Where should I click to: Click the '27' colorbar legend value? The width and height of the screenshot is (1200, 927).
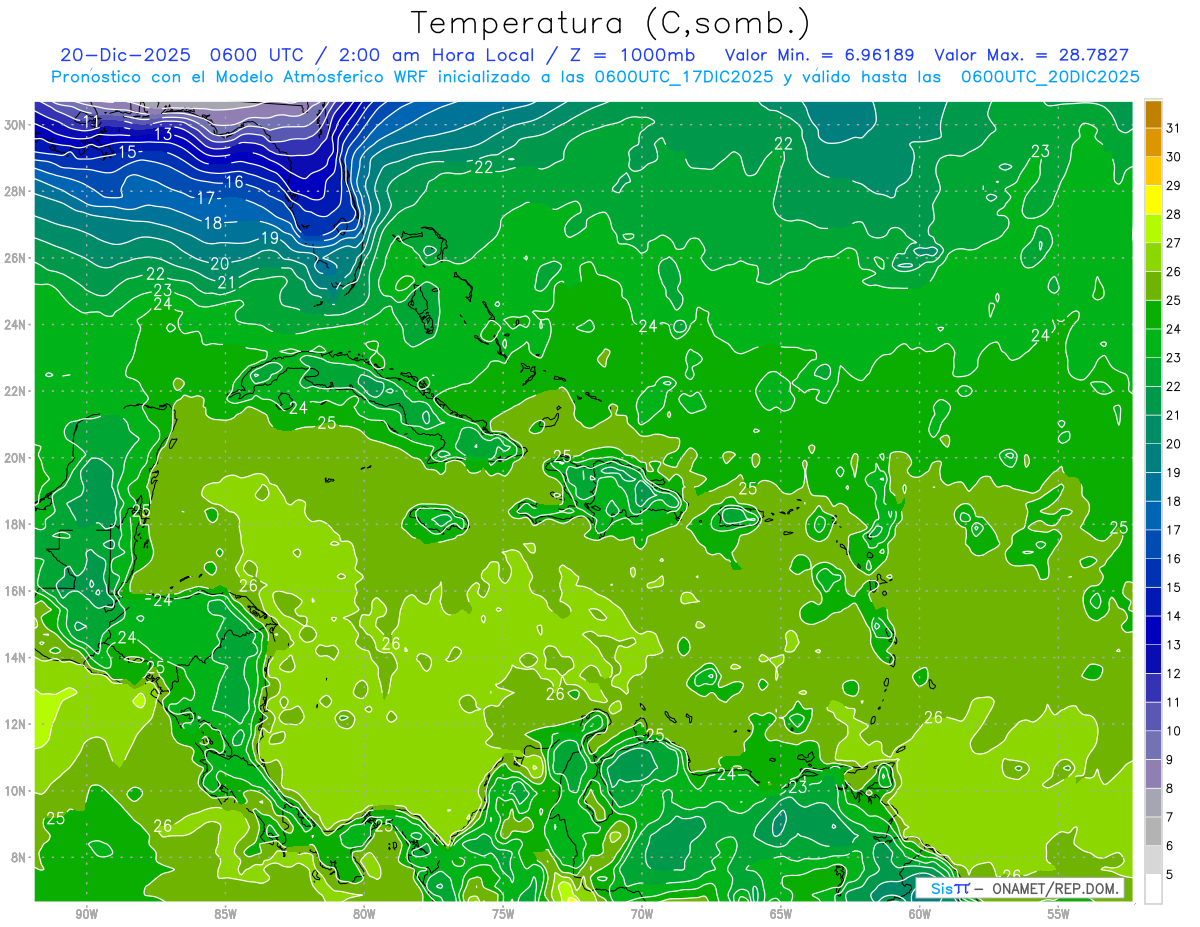point(1173,243)
